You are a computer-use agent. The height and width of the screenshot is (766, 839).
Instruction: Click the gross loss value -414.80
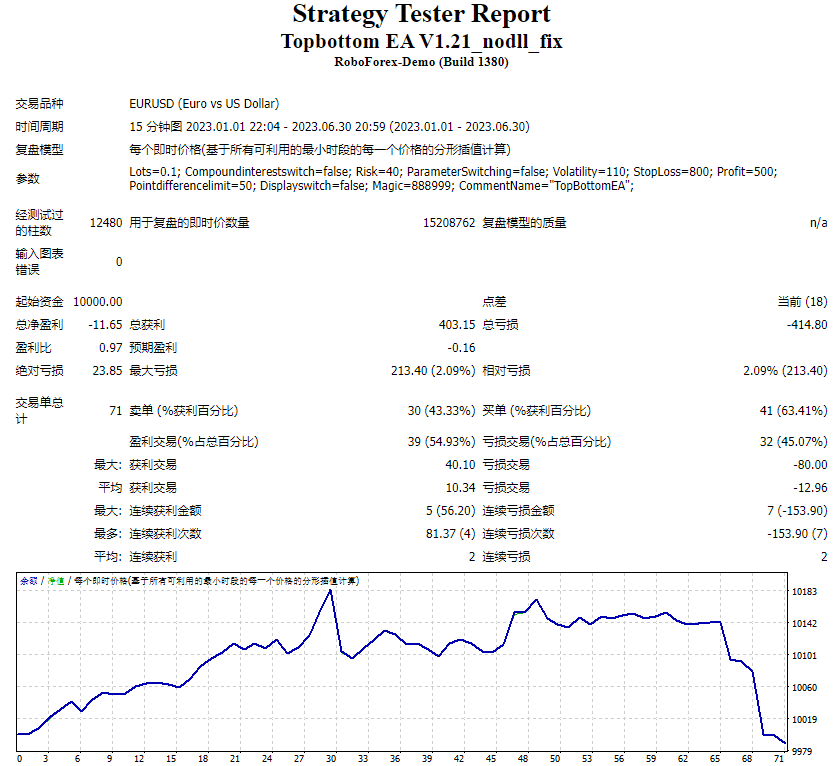pyautogui.click(x=806, y=325)
